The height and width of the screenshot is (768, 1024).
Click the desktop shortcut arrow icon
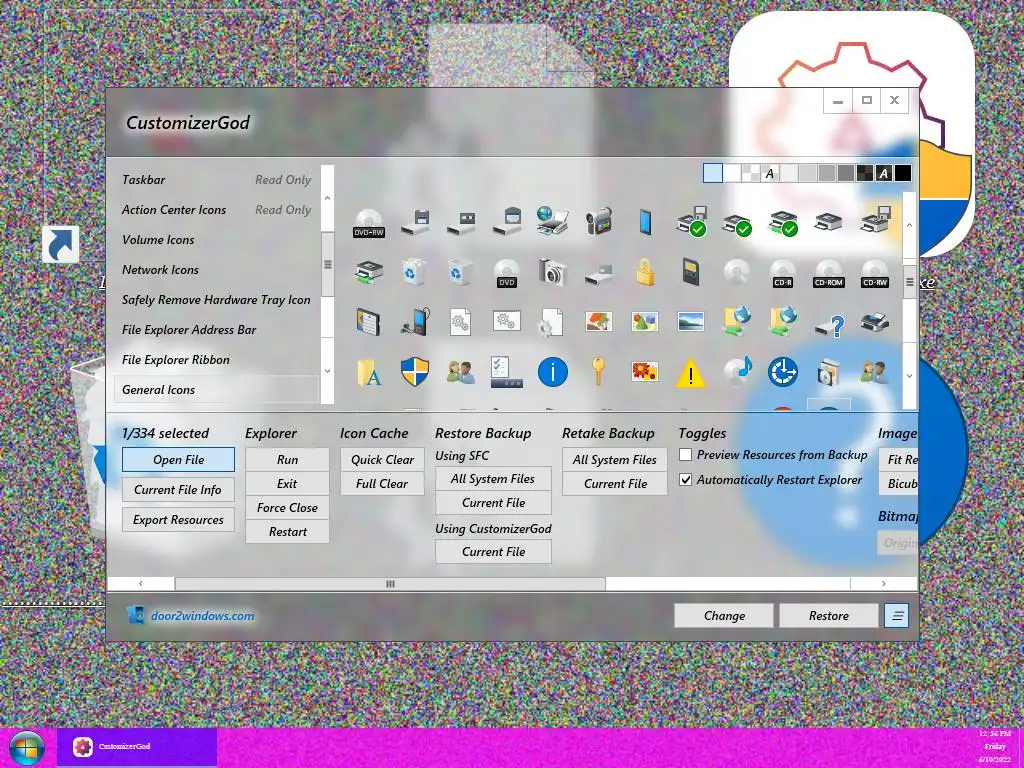click(61, 244)
